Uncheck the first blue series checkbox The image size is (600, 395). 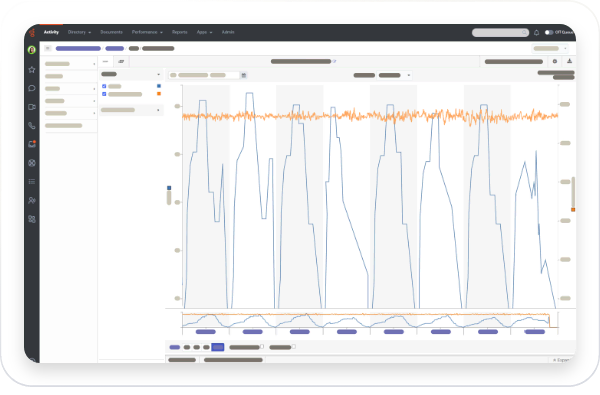[x=104, y=86]
